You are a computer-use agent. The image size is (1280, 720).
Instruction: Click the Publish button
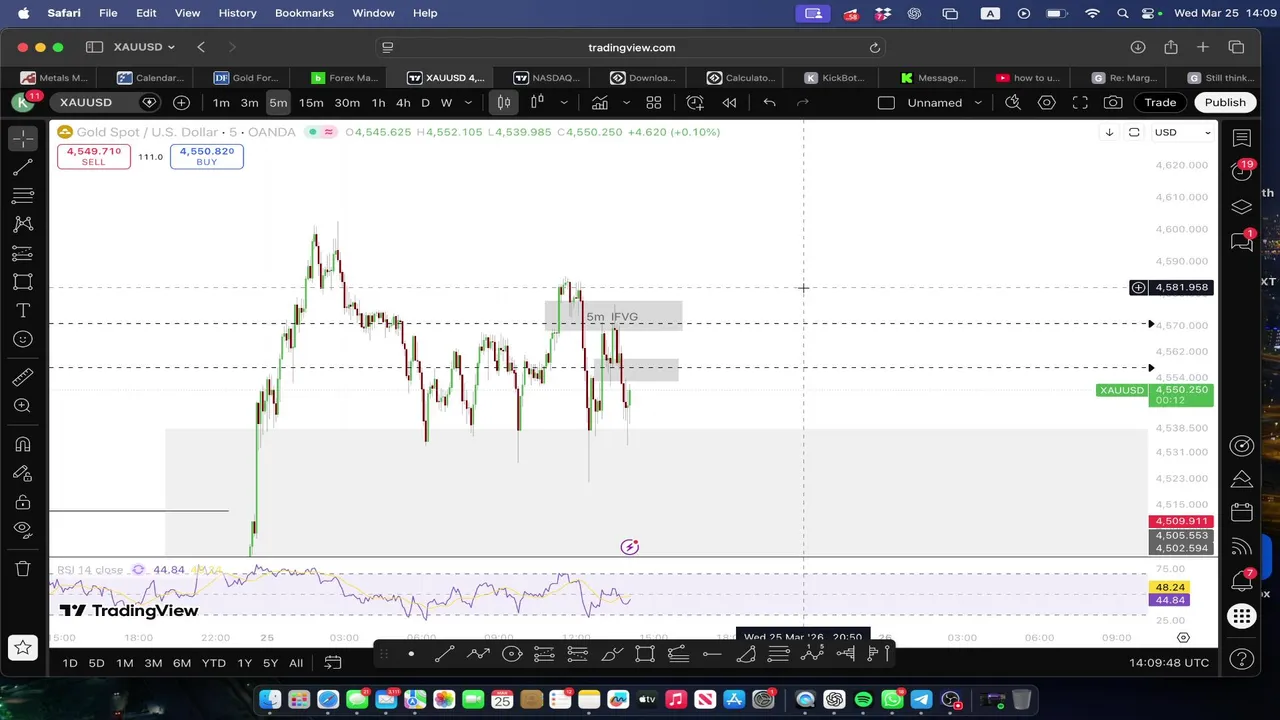coord(1225,102)
